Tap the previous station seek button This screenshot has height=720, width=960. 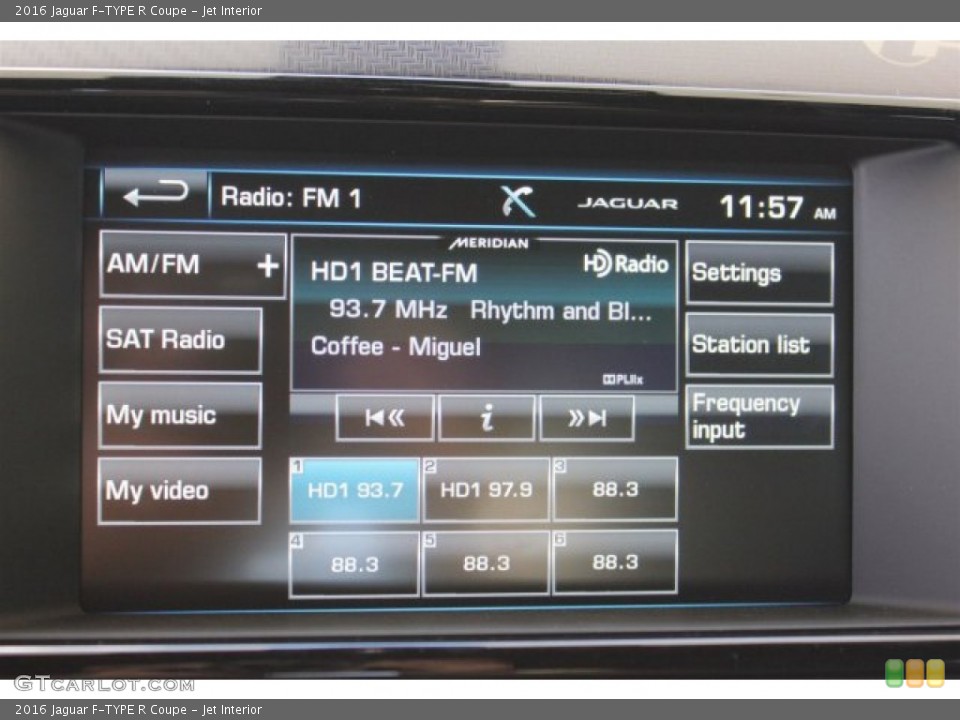tap(385, 418)
